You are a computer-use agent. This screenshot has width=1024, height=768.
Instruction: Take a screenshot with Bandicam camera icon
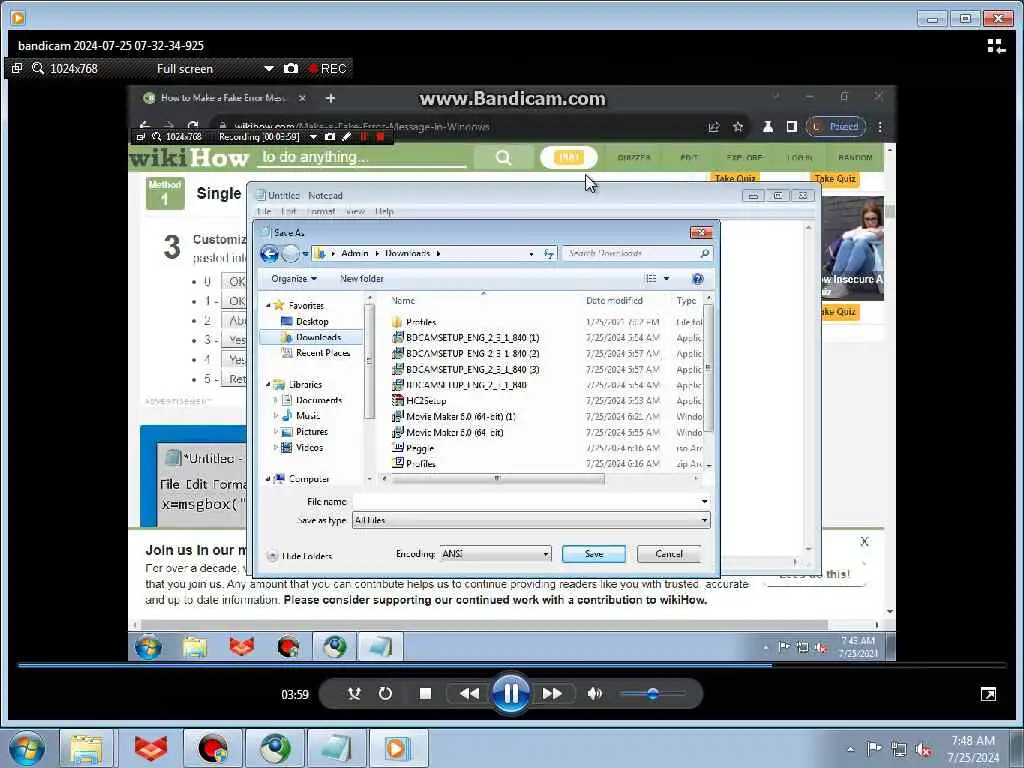(291, 69)
